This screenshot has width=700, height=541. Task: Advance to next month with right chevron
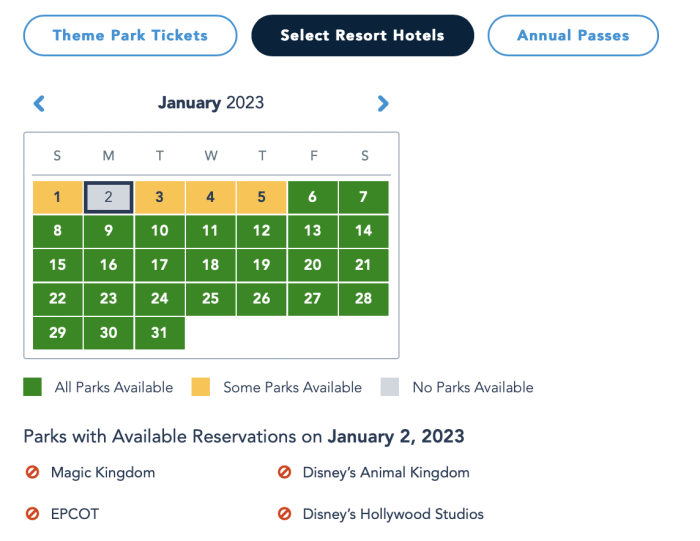point(383,104)
